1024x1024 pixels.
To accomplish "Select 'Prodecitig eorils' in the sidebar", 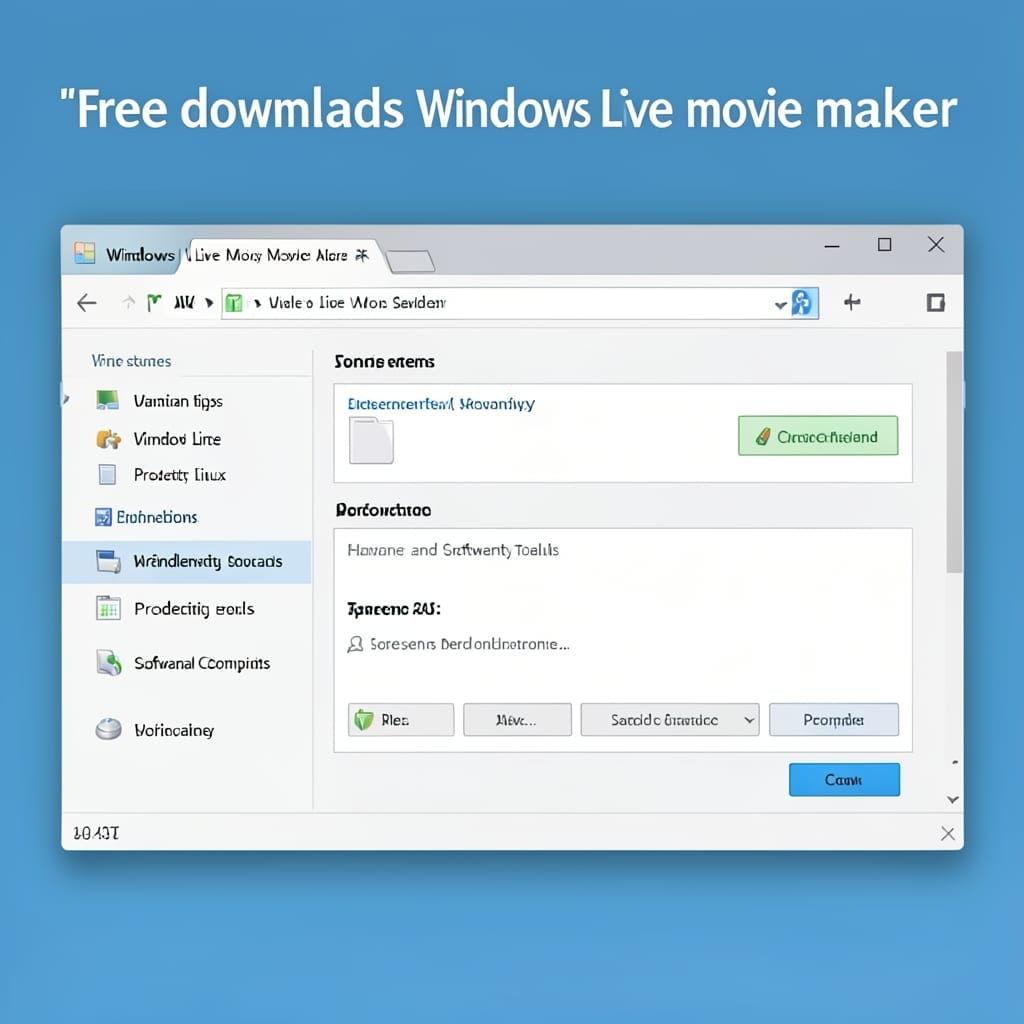I will point(194,609).
